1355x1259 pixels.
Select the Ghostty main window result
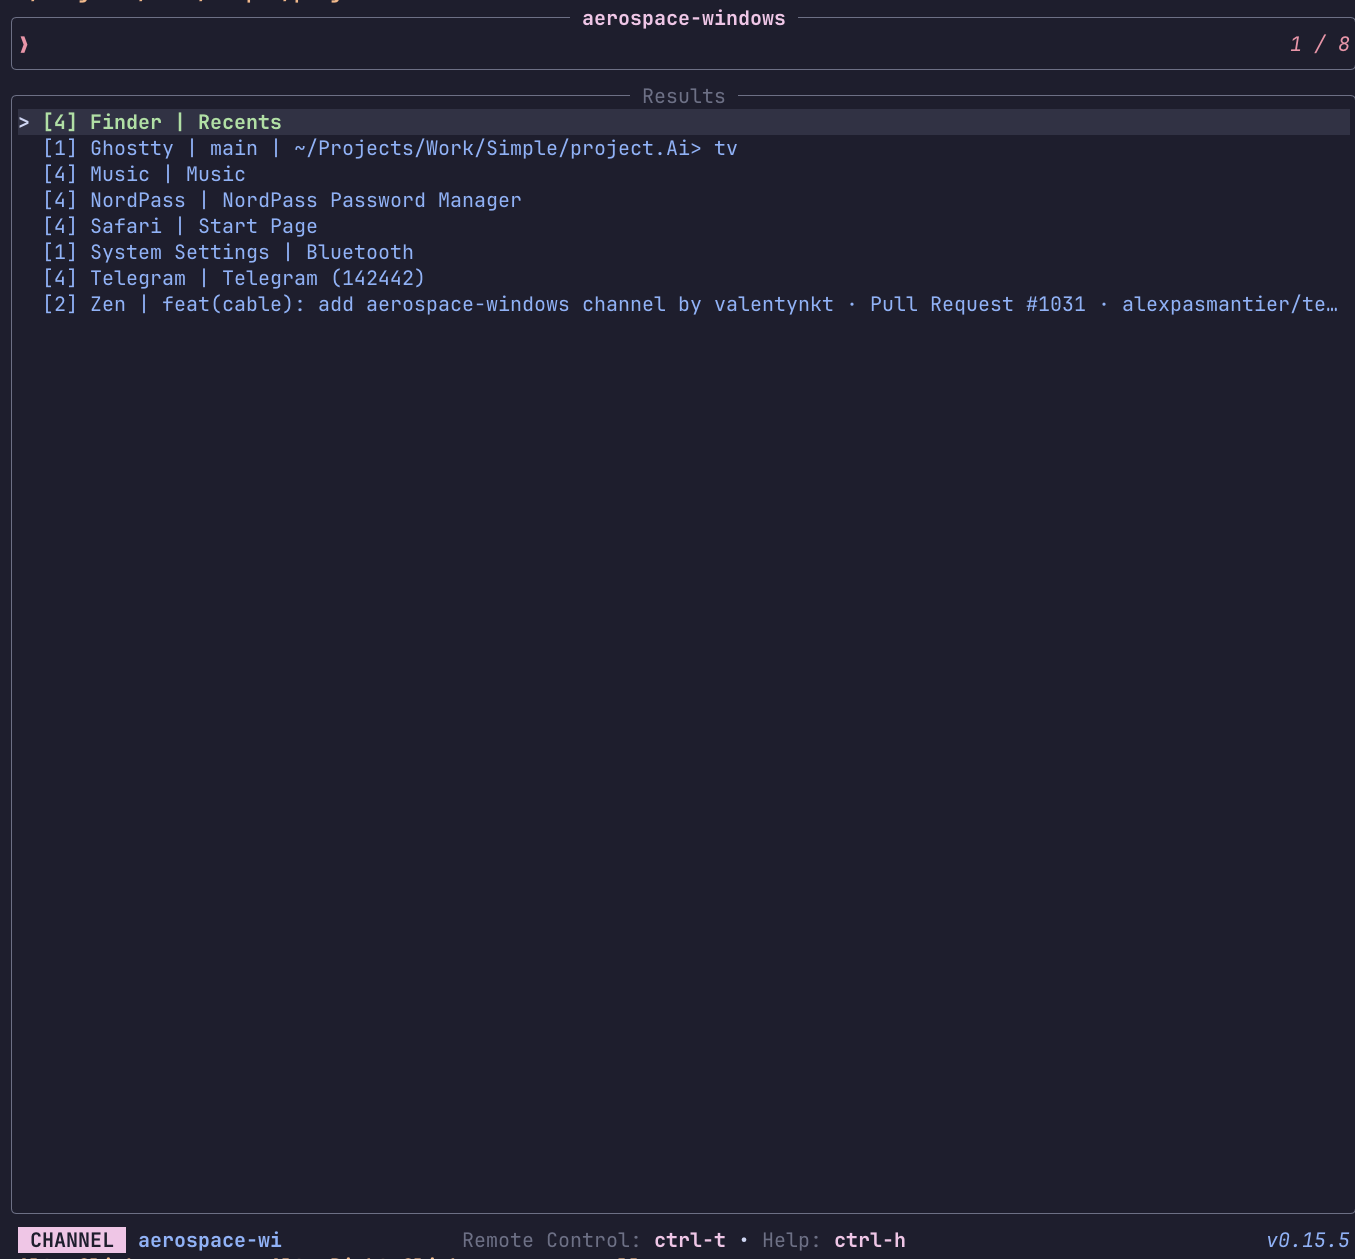[x=684, y=148]
